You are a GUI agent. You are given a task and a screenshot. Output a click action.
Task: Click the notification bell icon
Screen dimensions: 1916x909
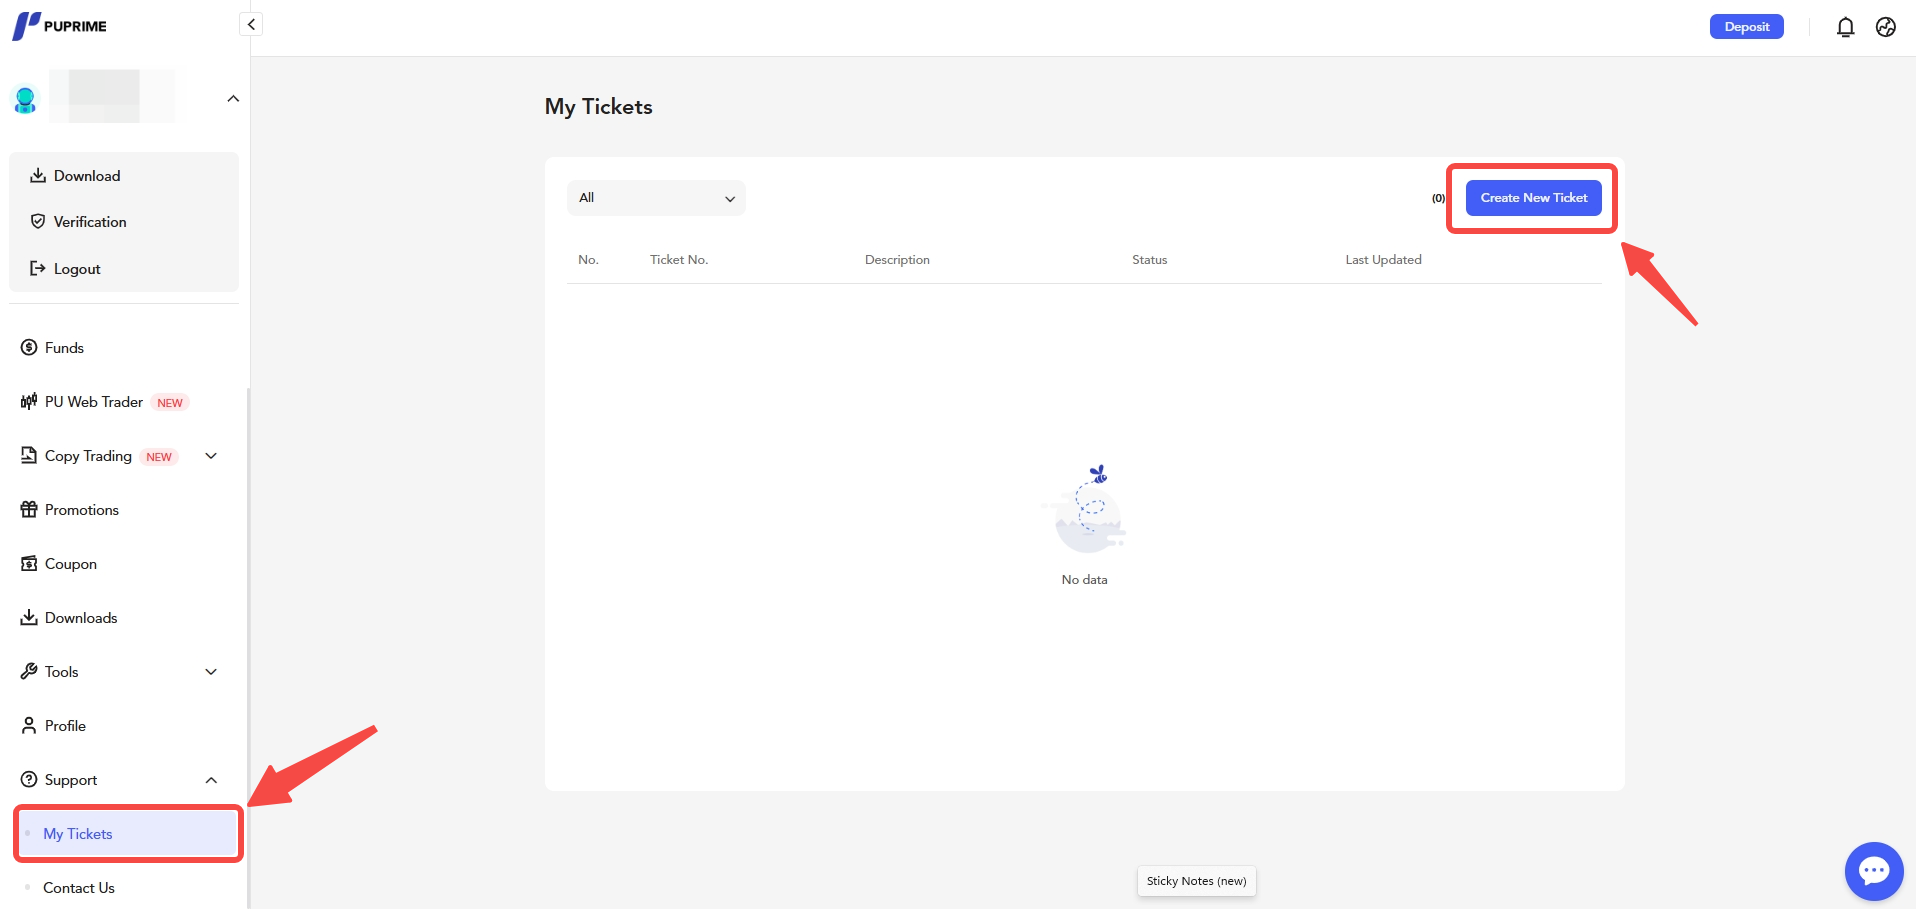click(x=1845, y=28)
